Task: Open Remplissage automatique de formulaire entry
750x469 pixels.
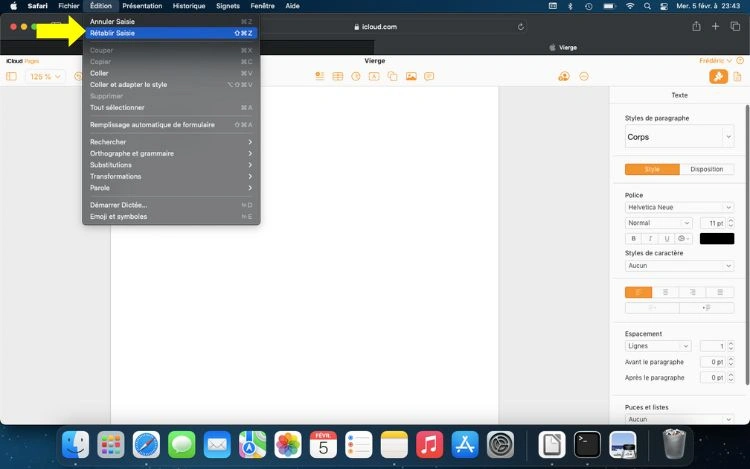Action: (x=171, y=125)
